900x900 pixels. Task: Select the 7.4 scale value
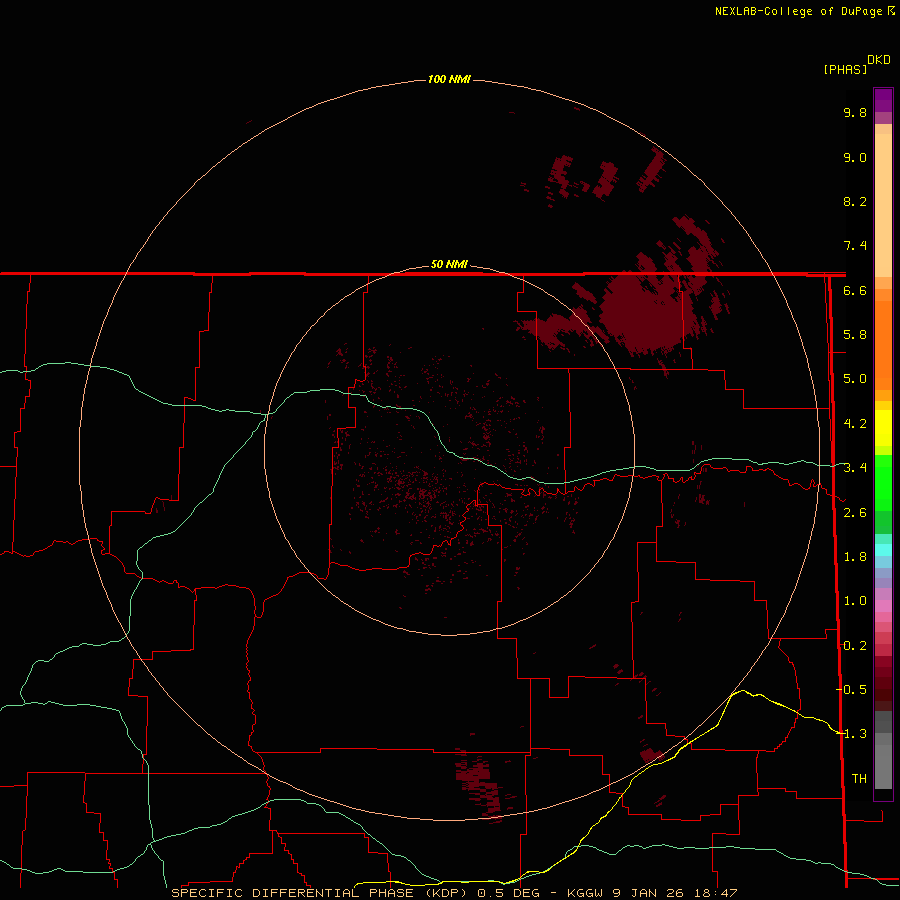855,246
